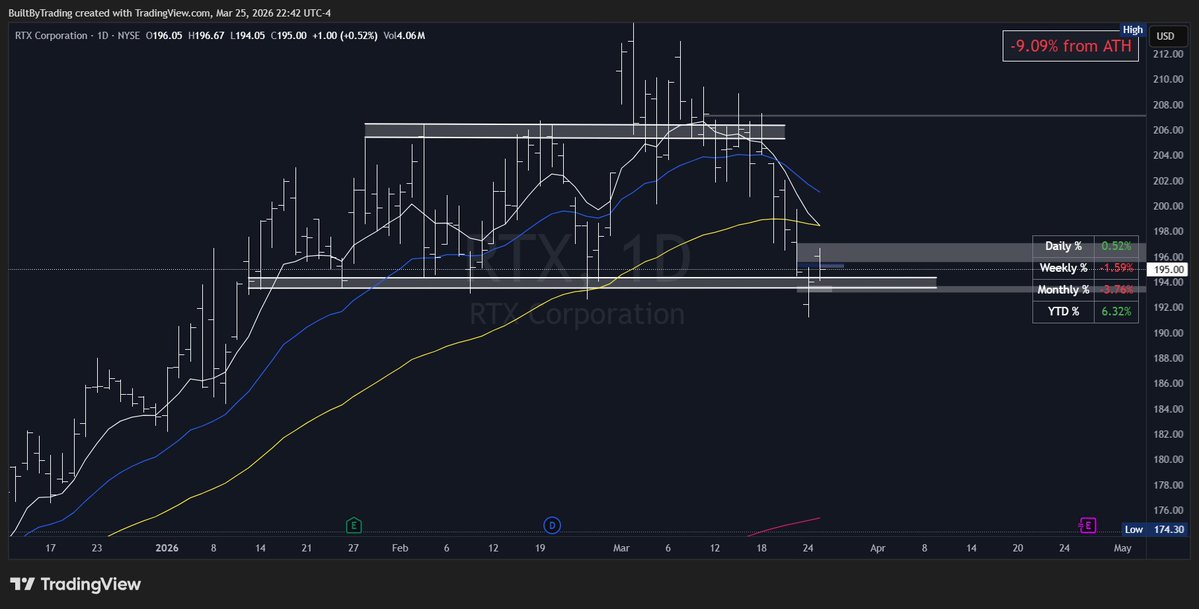Viewport: 1199px width, 609px height.
Task: Click the May label on time axis
Action: click(1123, 549)
